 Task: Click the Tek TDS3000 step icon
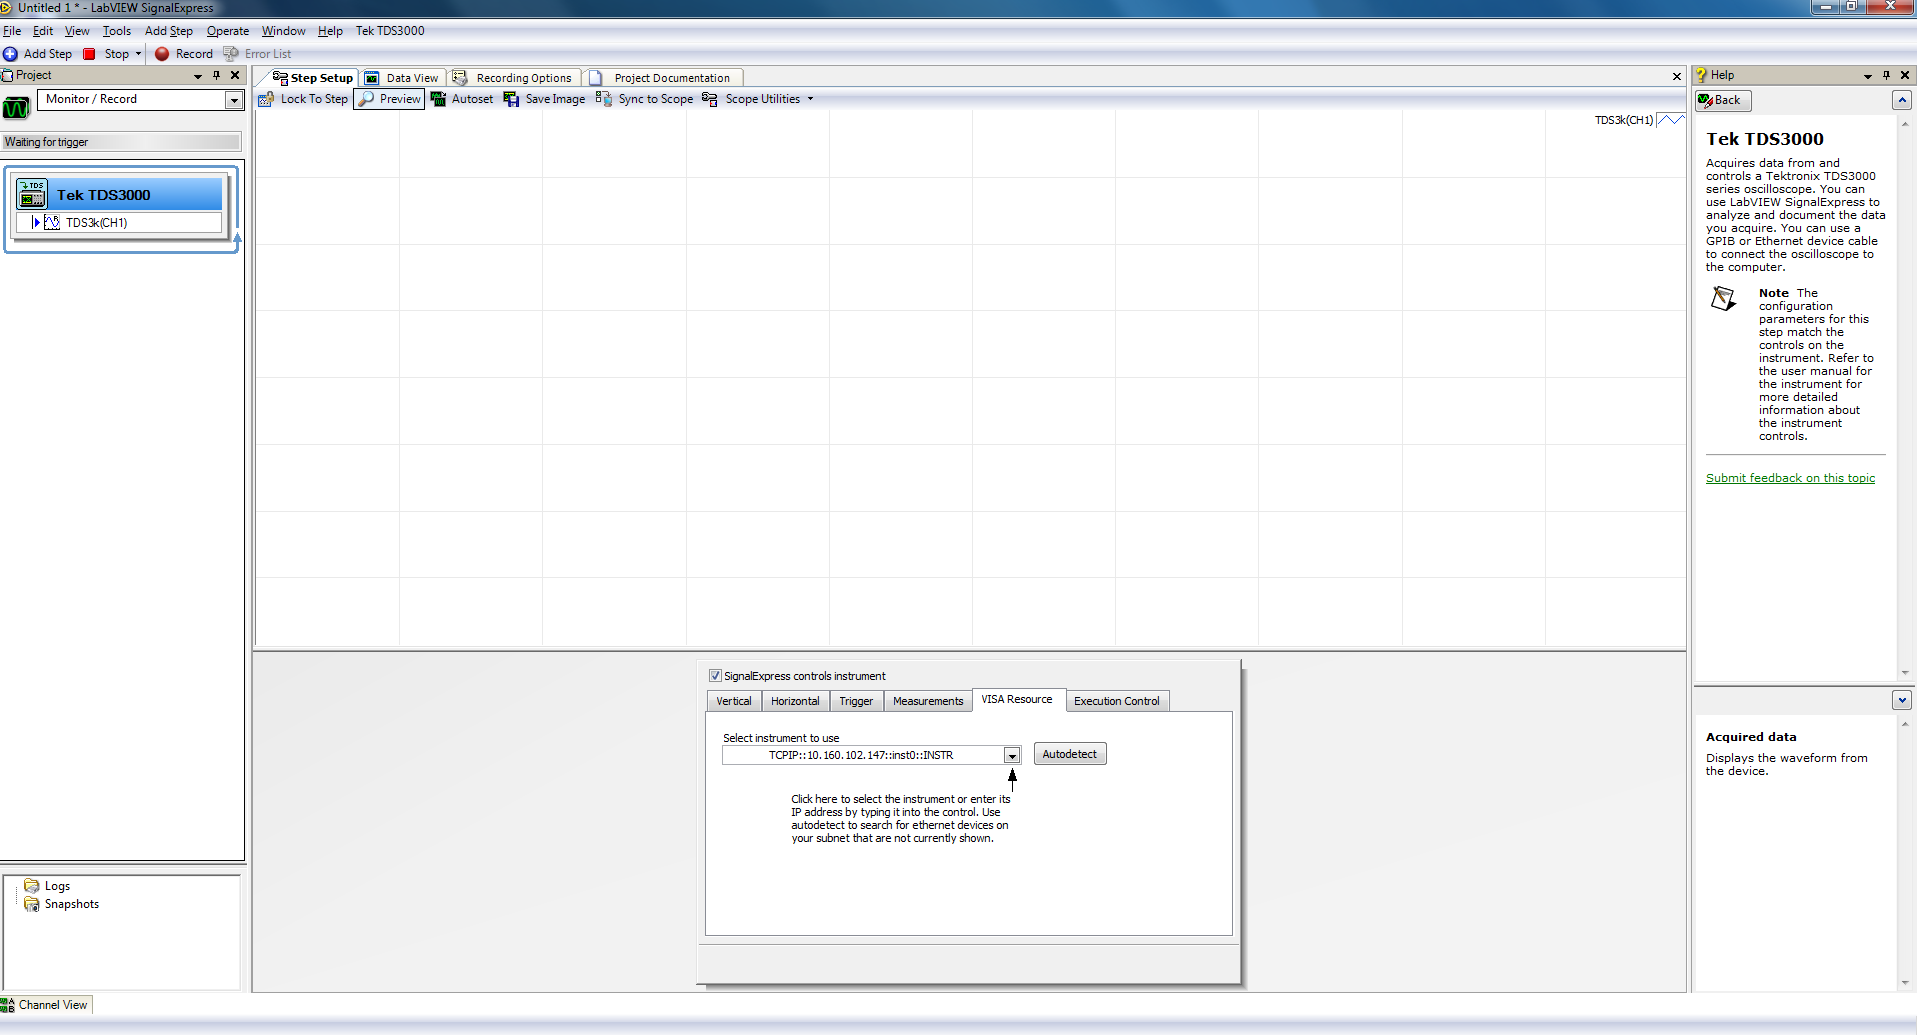click(32, 194)
